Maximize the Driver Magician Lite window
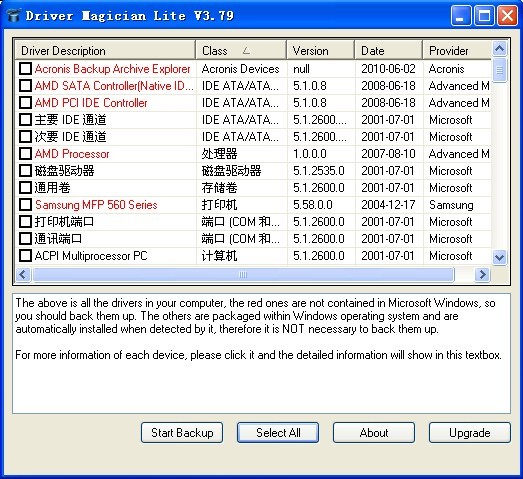 484,15
